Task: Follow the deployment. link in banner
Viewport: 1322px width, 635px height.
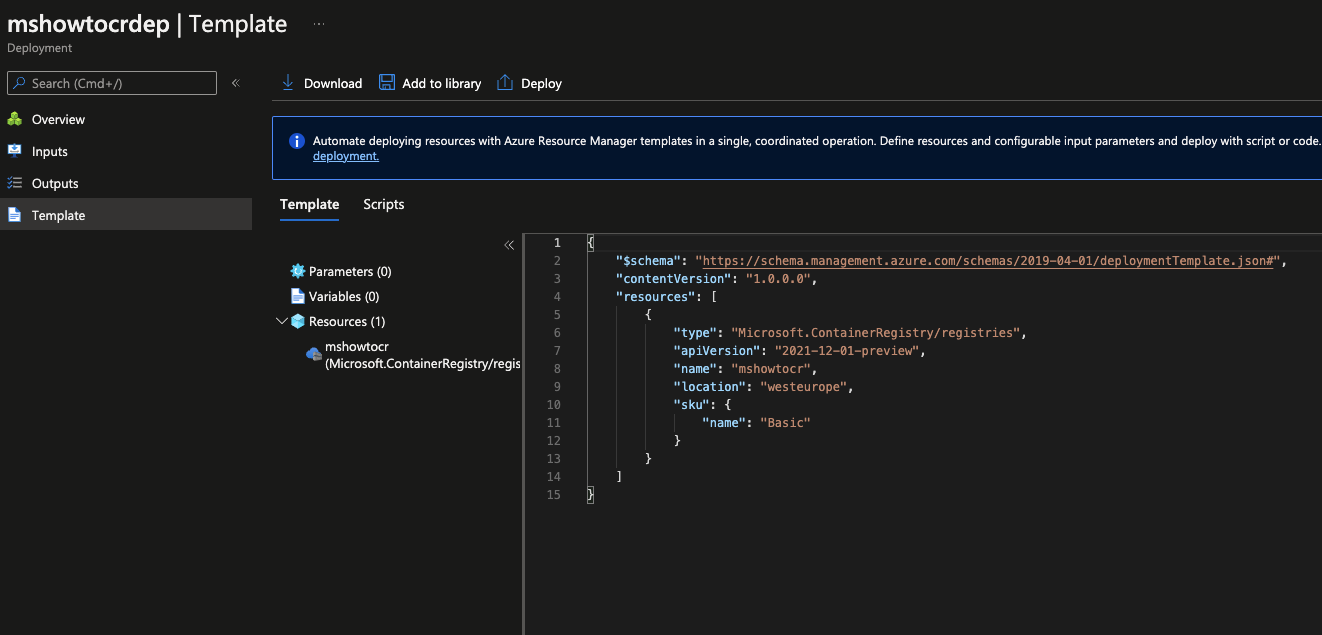Action: pos(346,156)
